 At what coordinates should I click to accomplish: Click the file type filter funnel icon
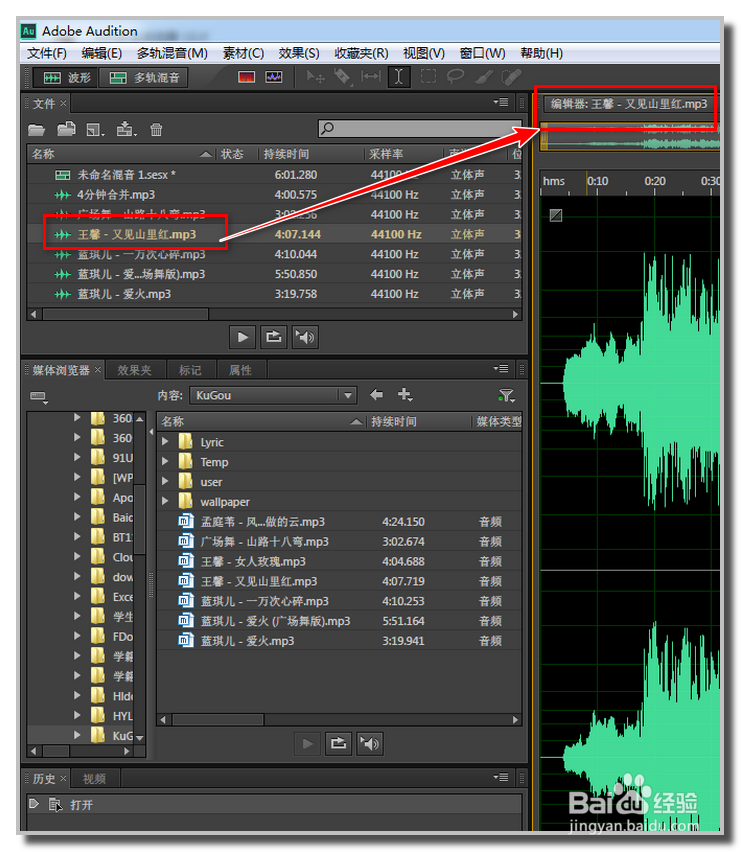pyautogui.click(x=506, y=396)
